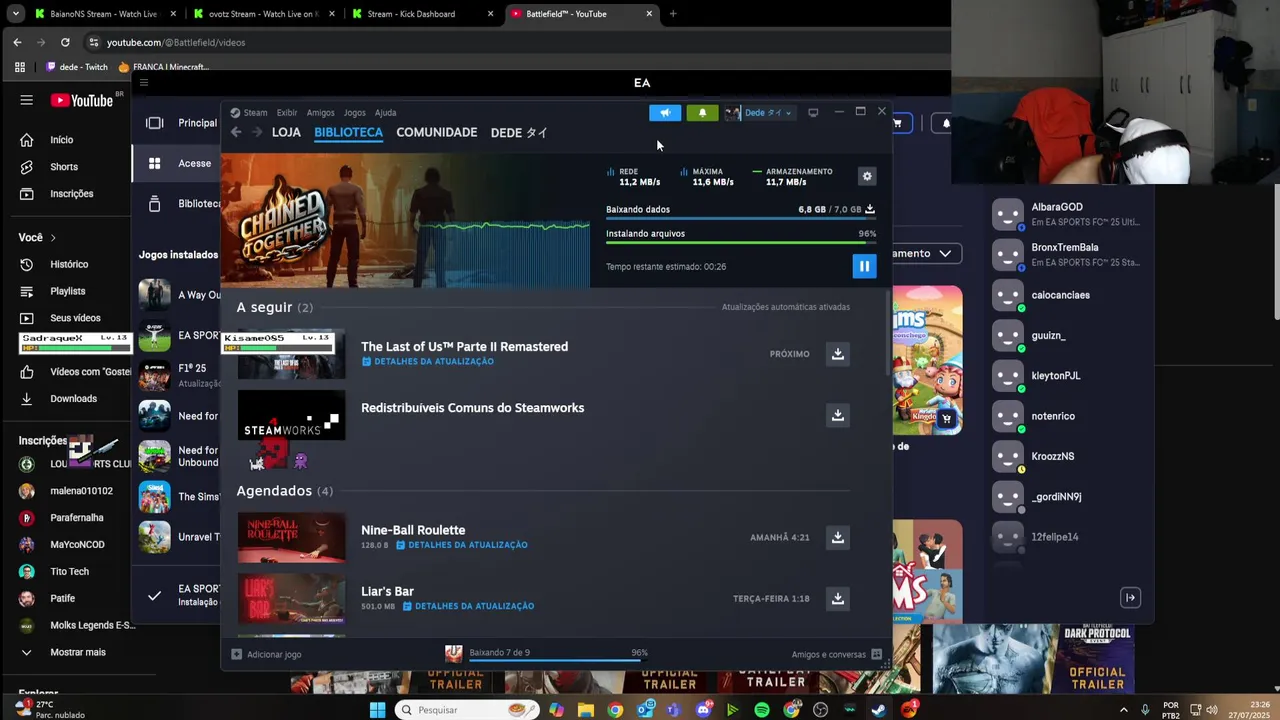This screenshot has width=1280, height=720.
Task: Open Steam notifications bell
Action: click(702, 113)
